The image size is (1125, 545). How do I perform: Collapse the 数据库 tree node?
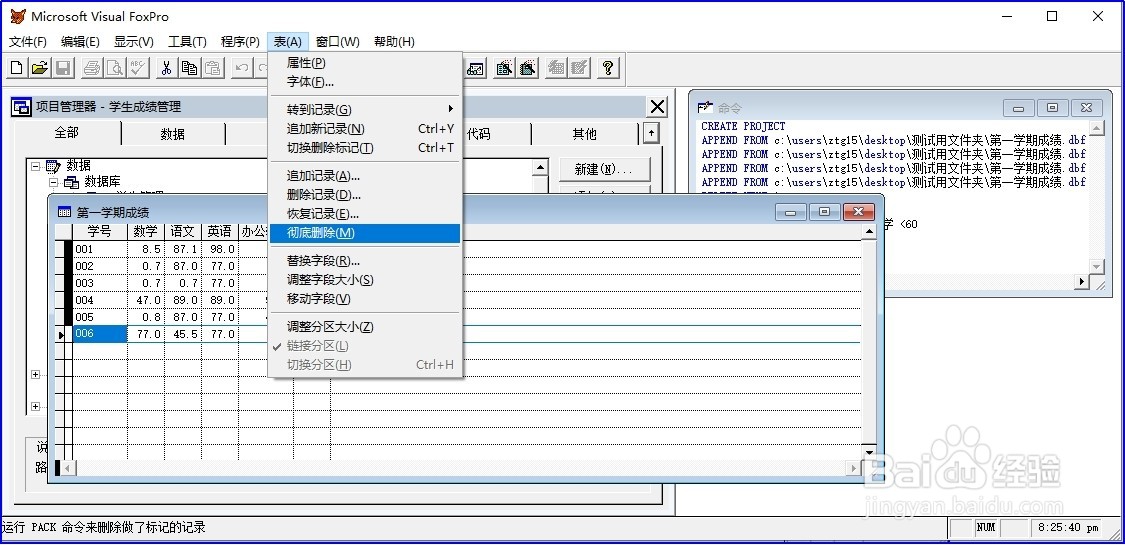click(x=53, y=182)
